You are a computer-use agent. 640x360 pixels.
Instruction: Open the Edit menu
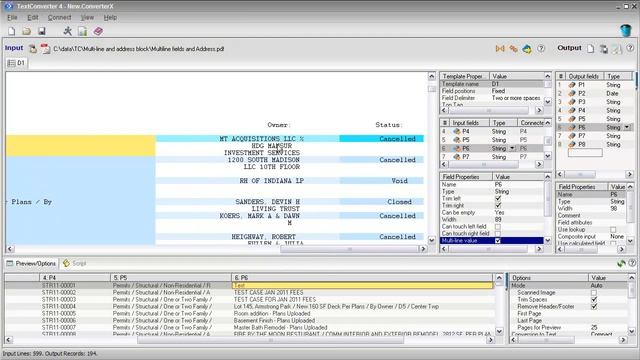[x=33, y=18]
